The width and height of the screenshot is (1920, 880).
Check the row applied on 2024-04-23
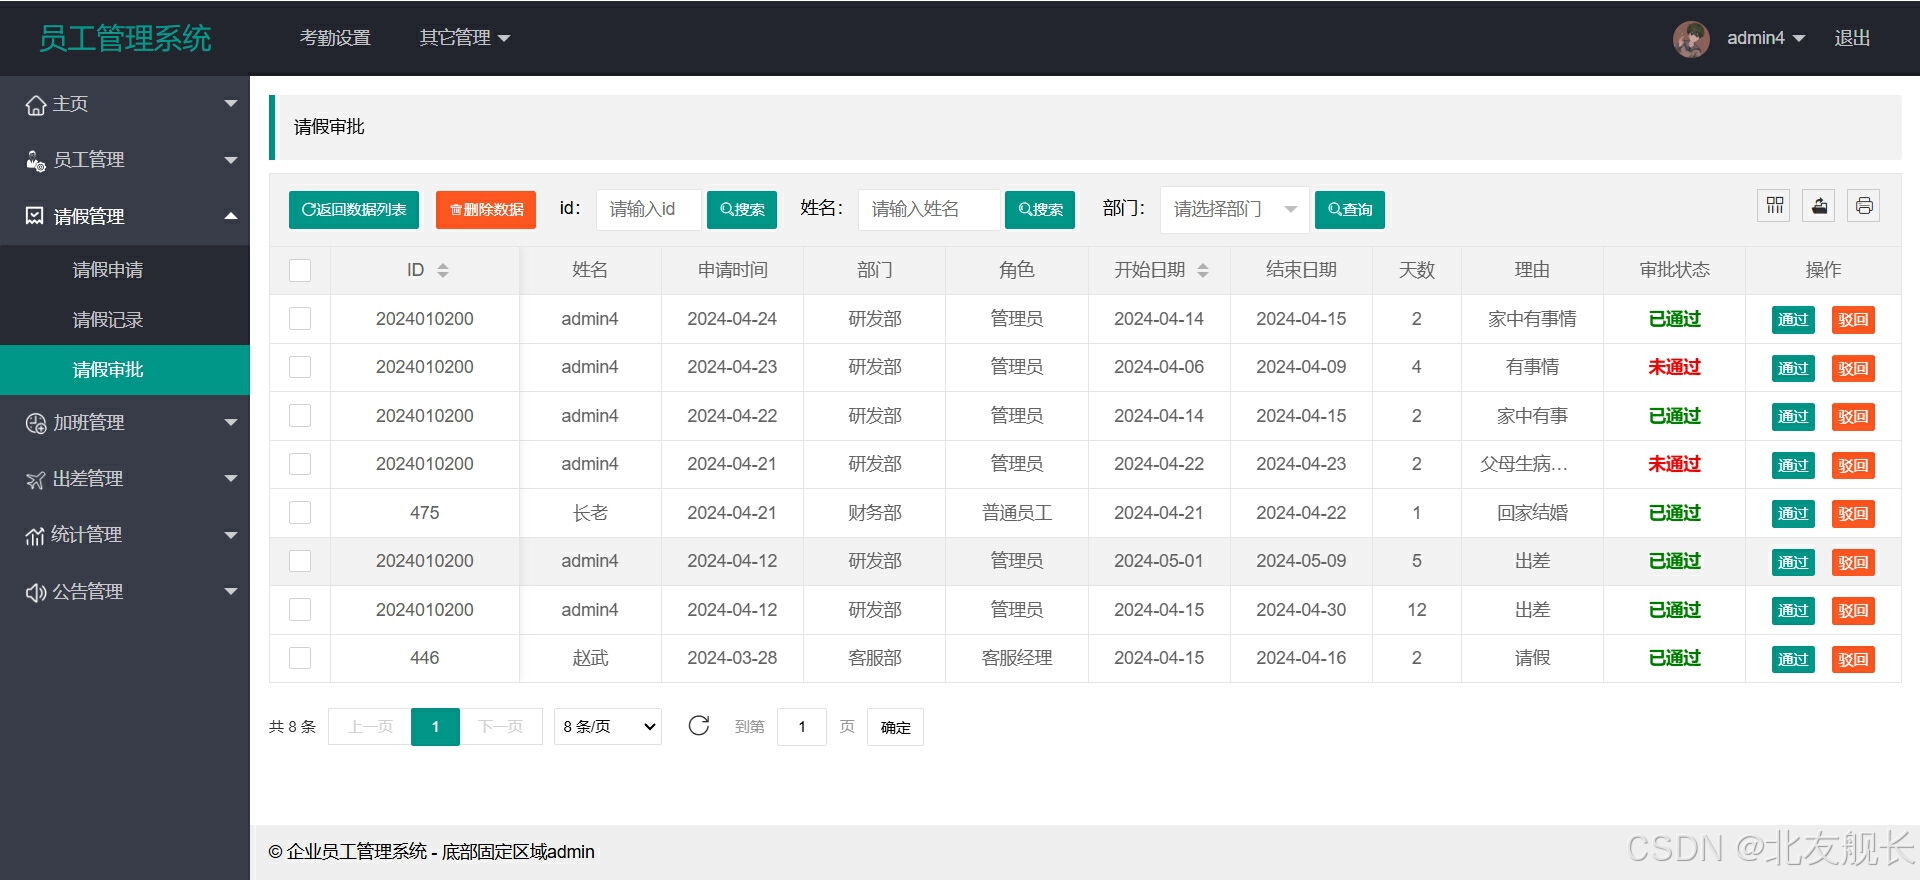(300, 367)
